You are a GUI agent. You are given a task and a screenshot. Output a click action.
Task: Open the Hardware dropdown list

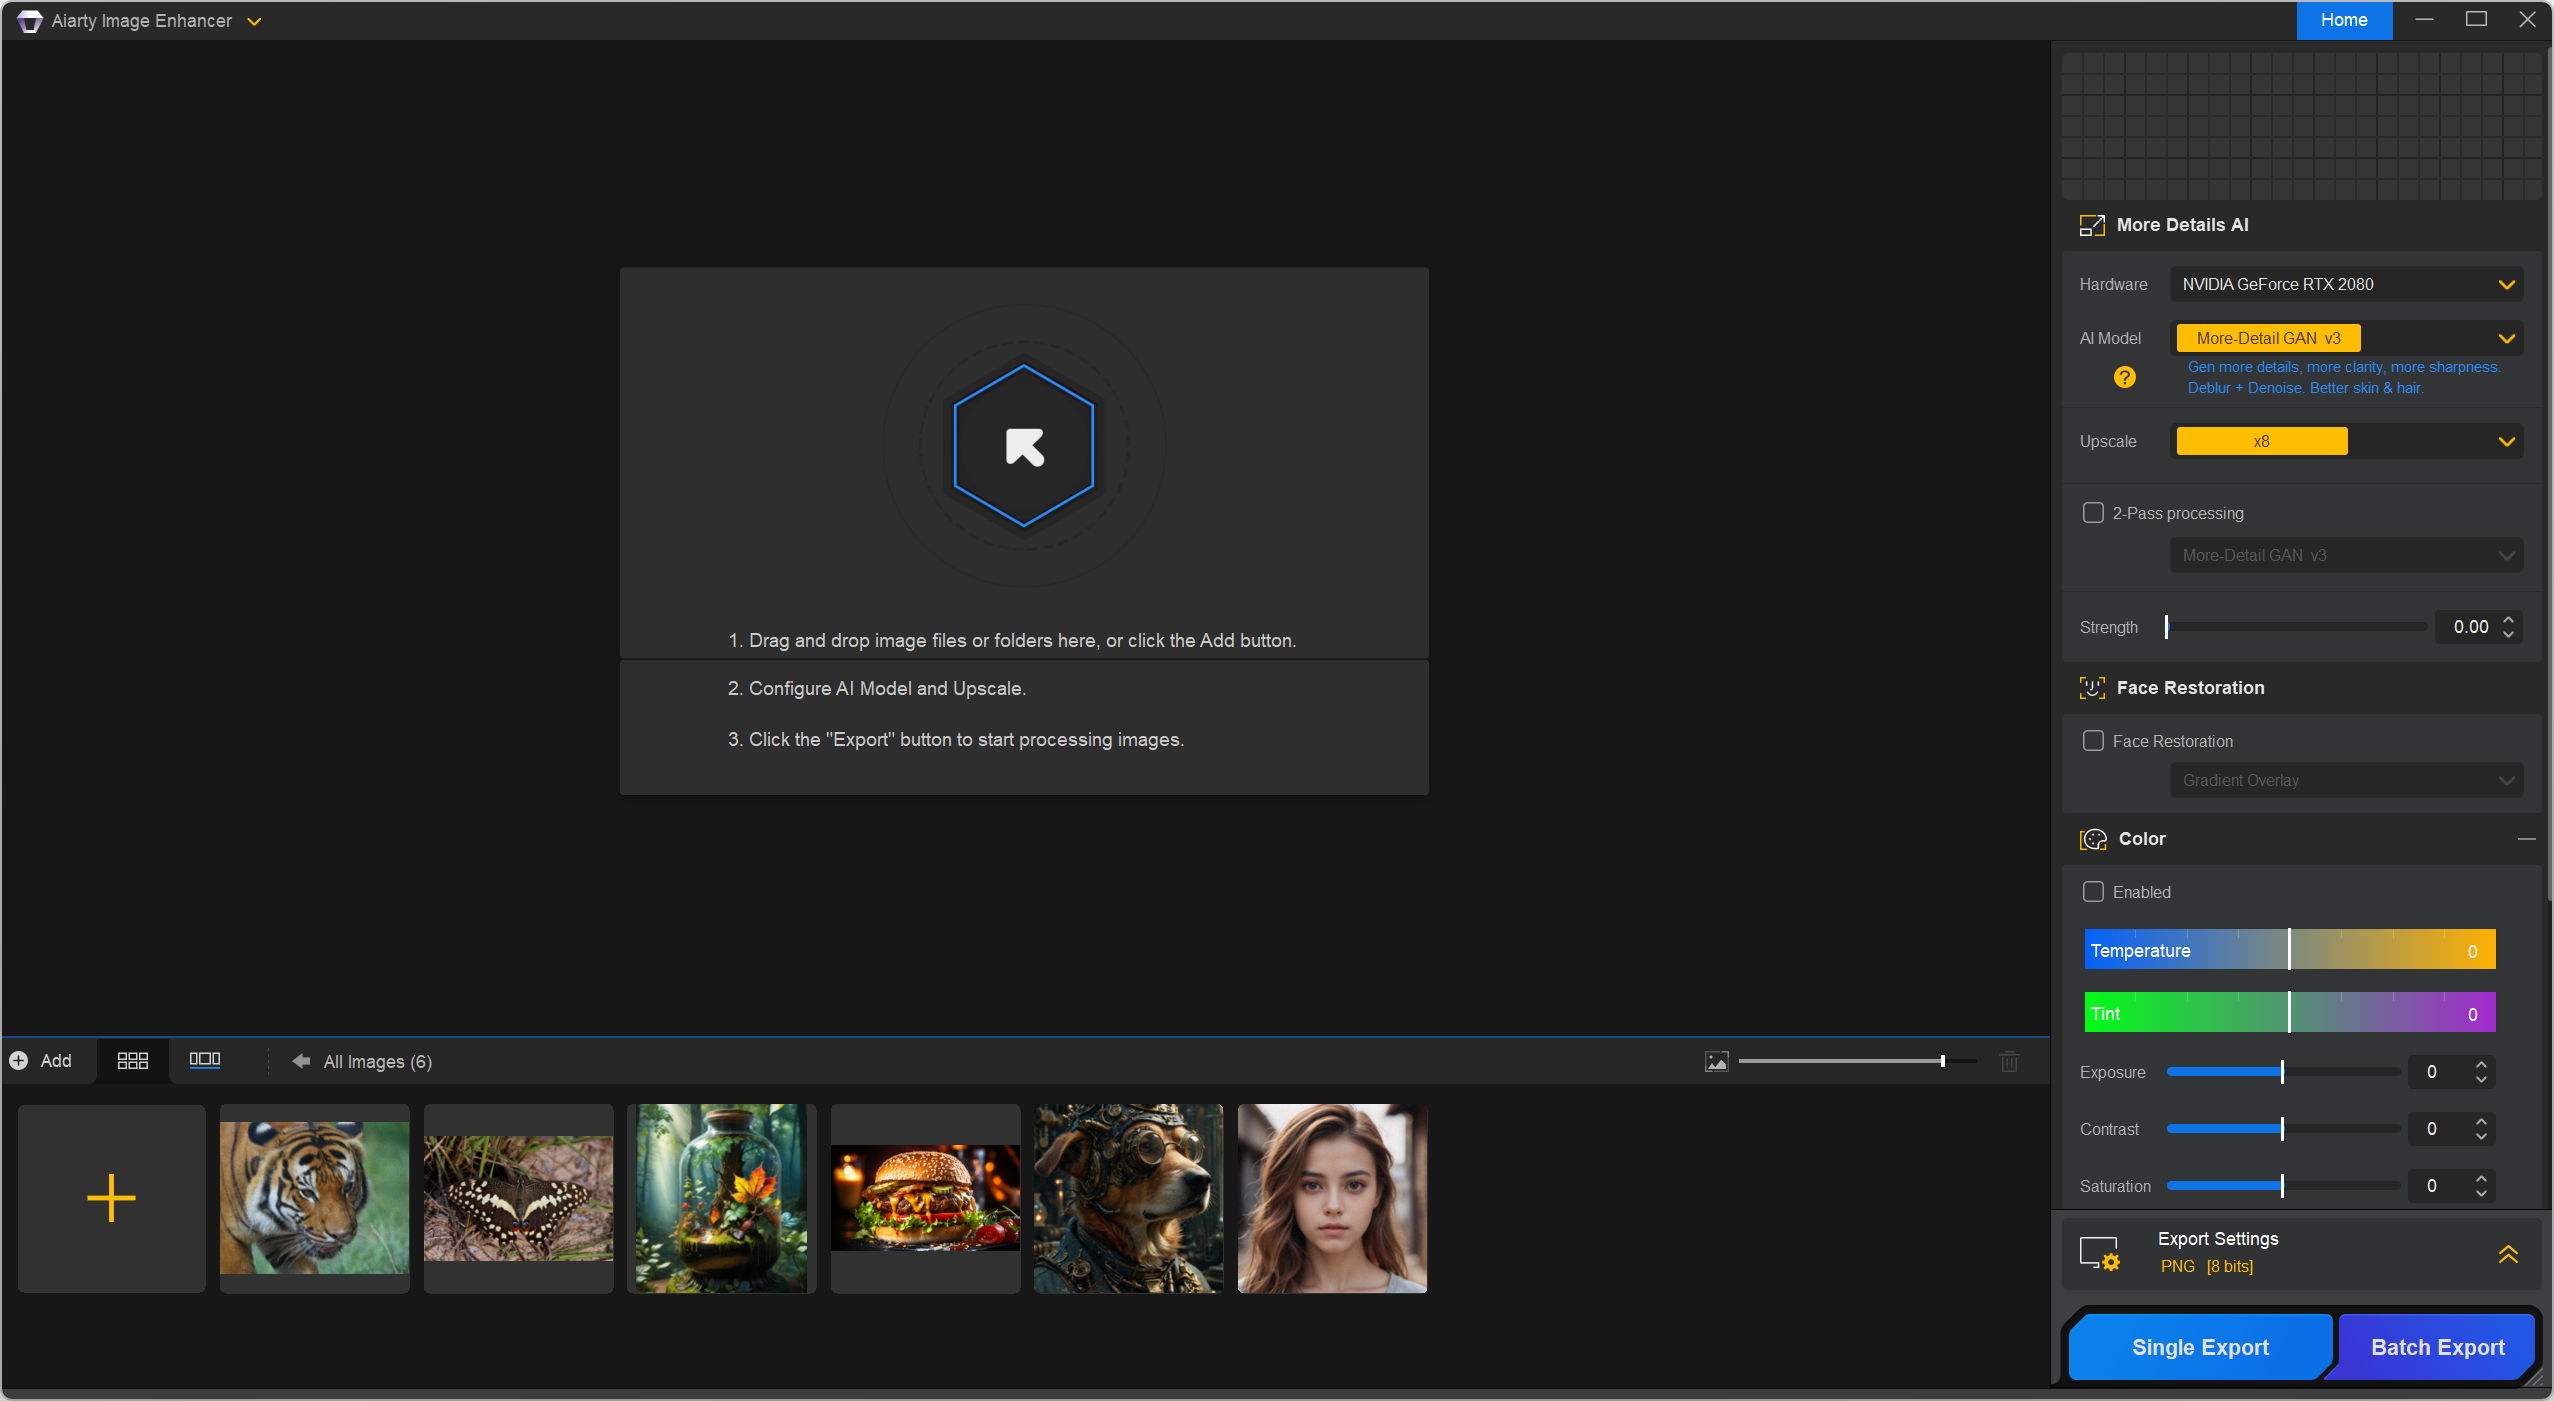[x=2345, y=284]
